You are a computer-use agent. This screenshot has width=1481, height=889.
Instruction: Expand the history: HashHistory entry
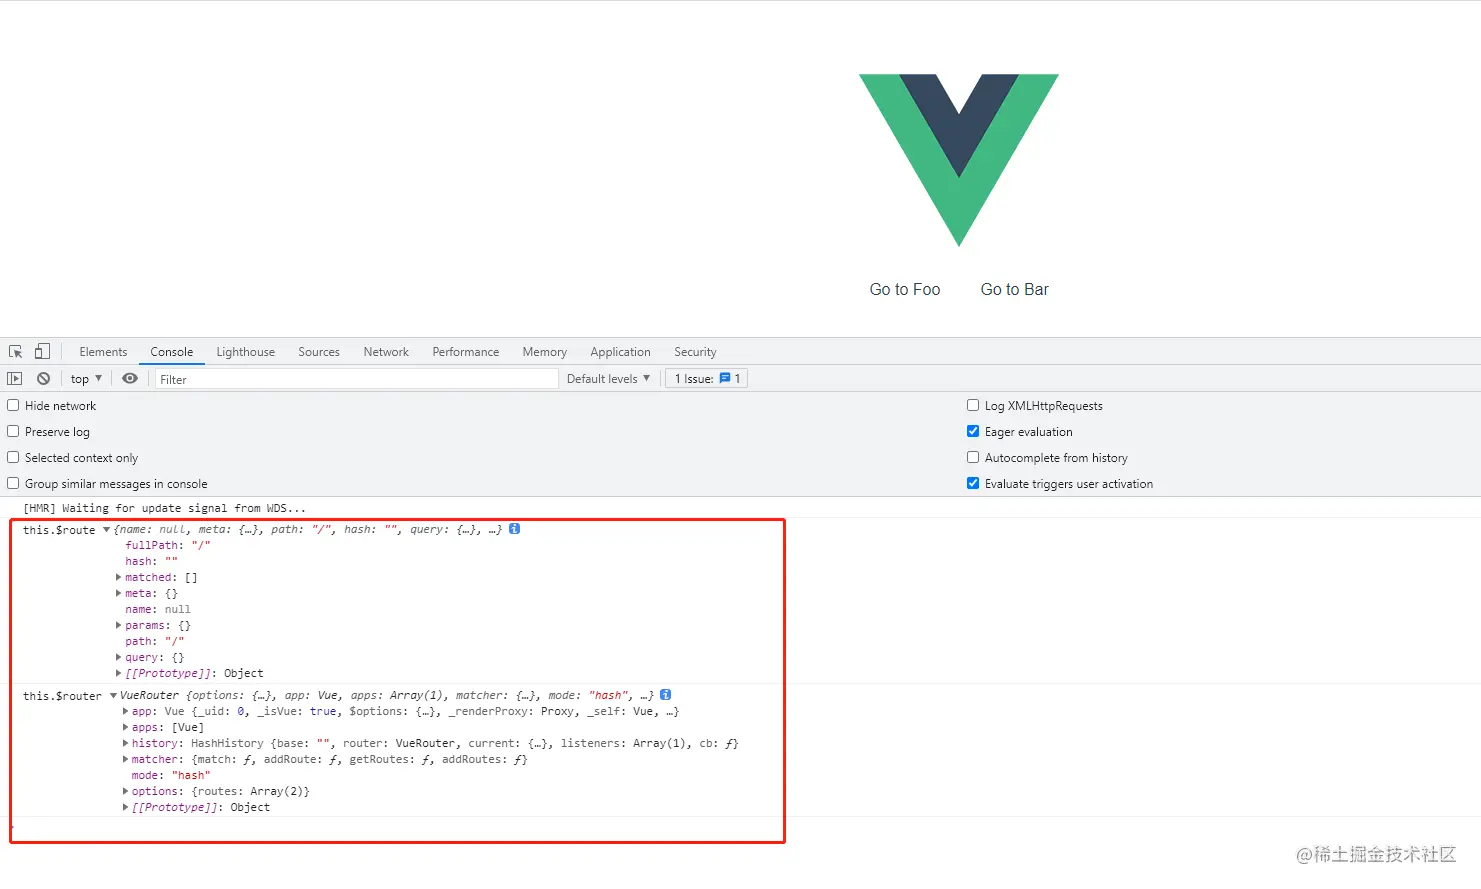(x=125, y=743)
